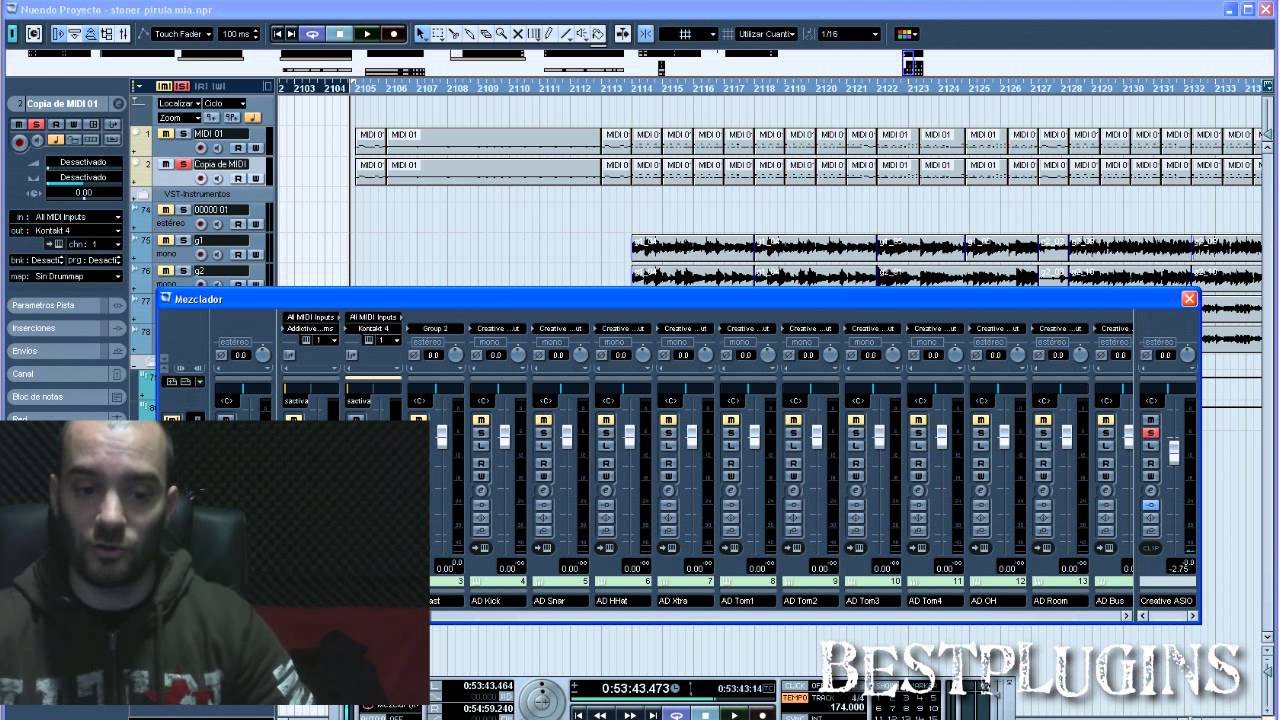Toggle Snap on/off button

click(645, 34)
